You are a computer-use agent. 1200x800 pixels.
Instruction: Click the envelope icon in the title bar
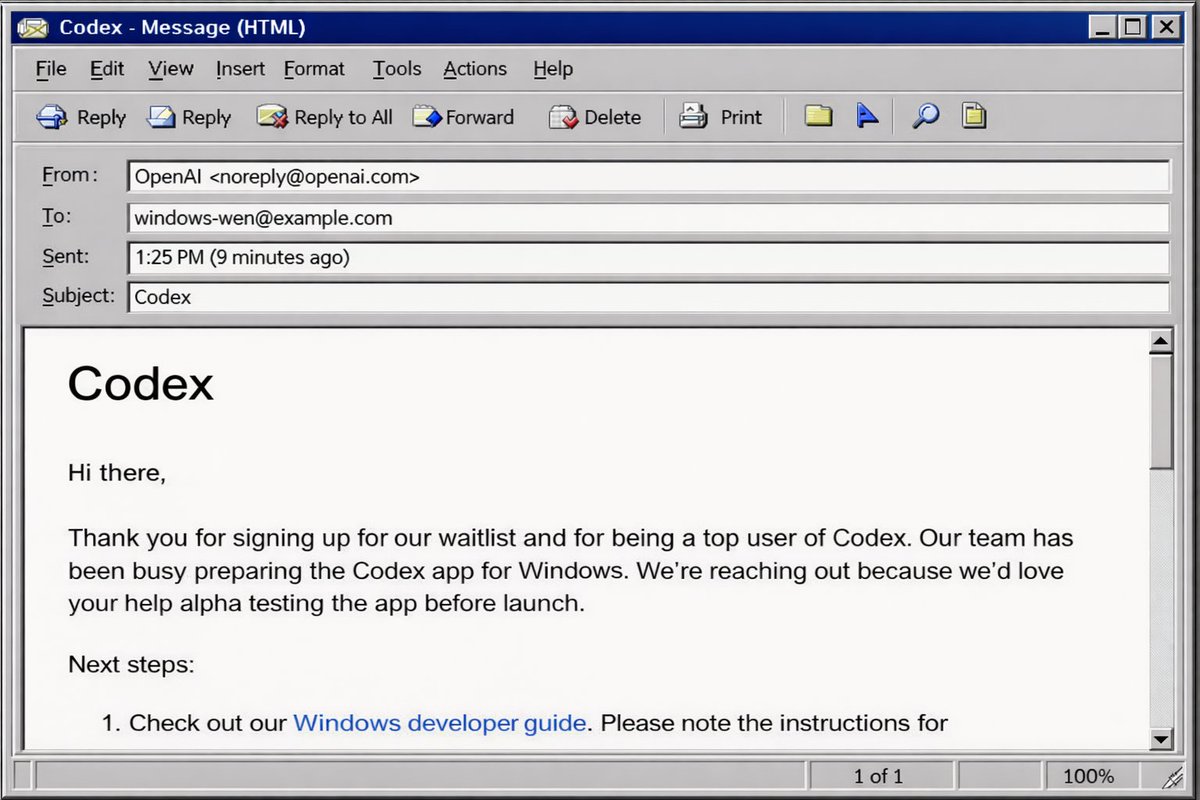(x=33, y=27)
